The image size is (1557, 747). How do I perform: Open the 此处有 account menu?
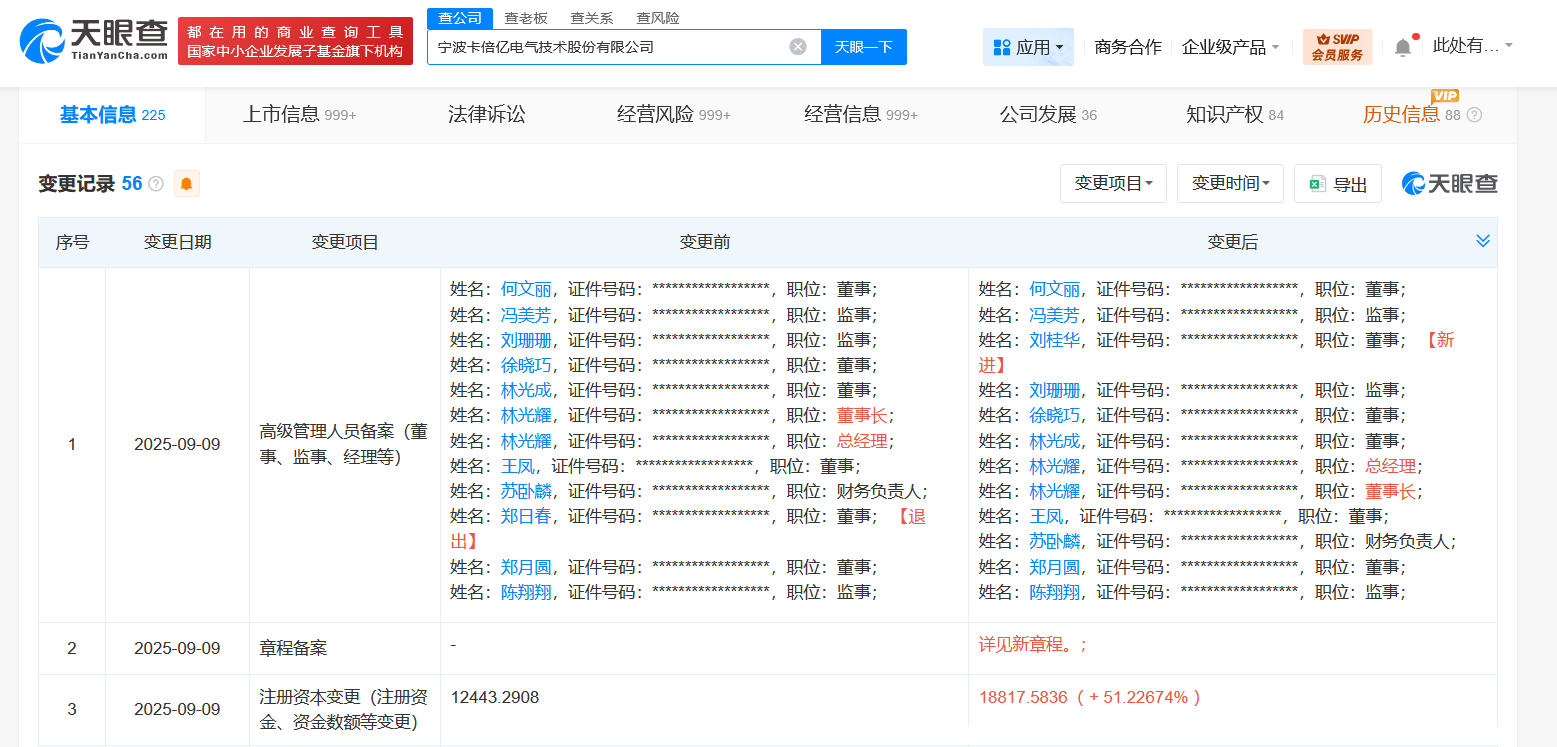click(x=1464, y=46)
